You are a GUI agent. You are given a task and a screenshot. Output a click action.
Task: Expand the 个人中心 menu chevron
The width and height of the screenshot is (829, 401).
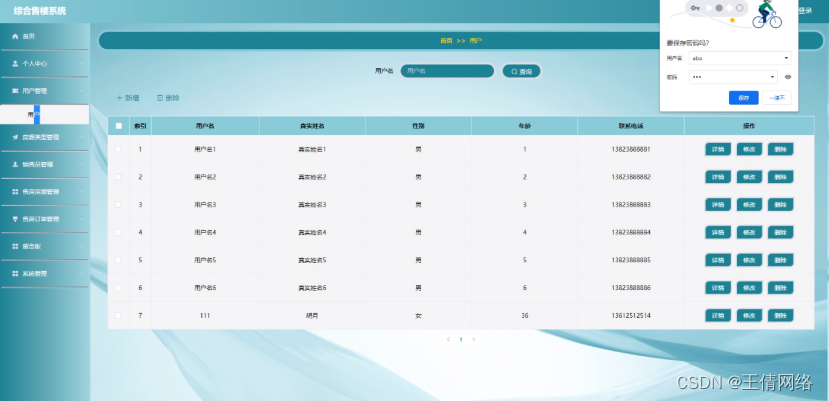81,63
